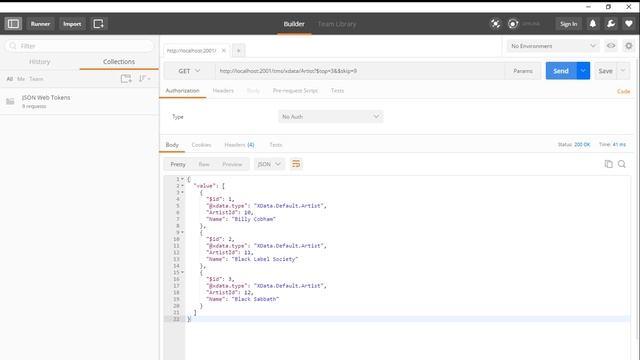Open the No Auth type dropdown
Viewport: 640px width, 360px height.
pos(331,117)
